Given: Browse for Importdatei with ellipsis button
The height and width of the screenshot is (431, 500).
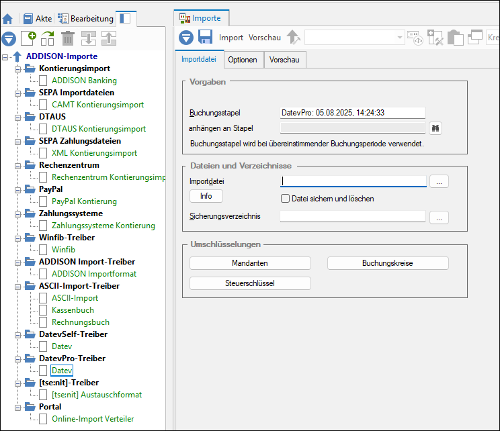Looking at the screenshot, I should (x=439, y=181).
